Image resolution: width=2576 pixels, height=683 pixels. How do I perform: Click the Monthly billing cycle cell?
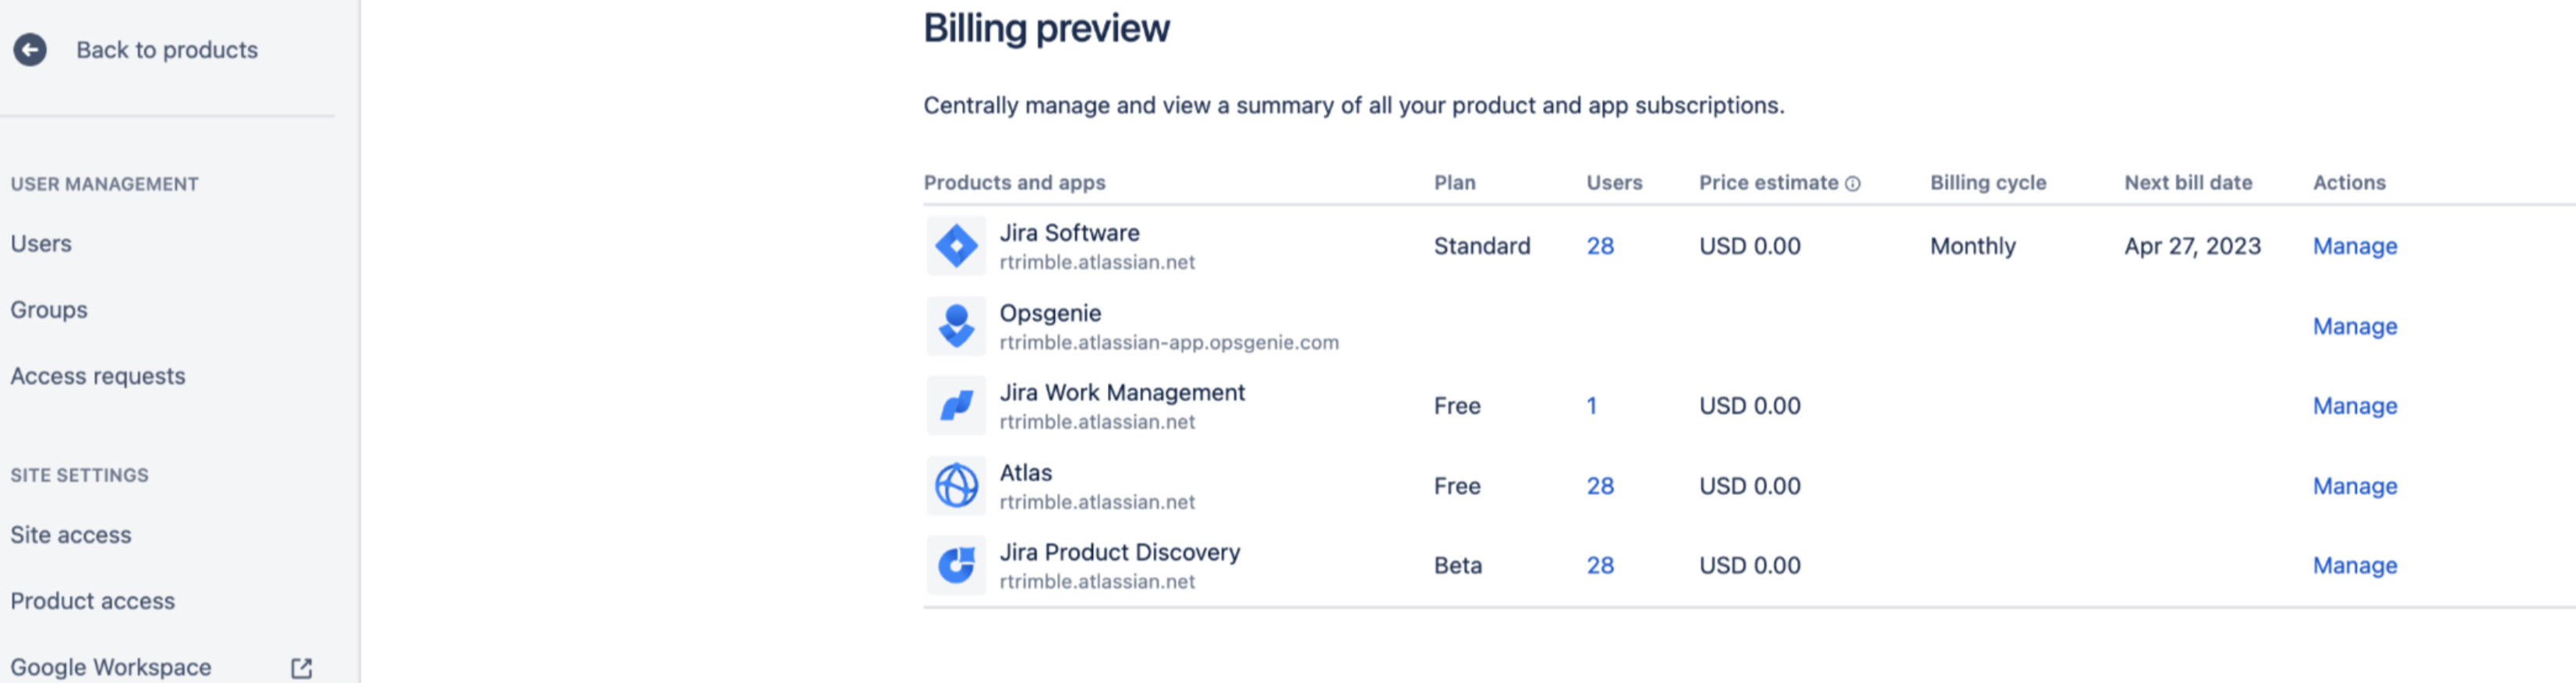[1972, 246]
